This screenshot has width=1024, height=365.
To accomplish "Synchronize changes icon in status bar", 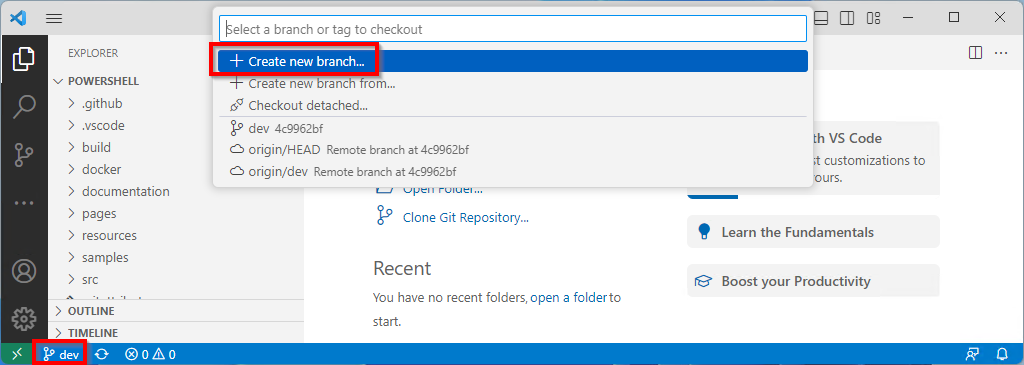I will pyautogui.click(x=102, y=355).
